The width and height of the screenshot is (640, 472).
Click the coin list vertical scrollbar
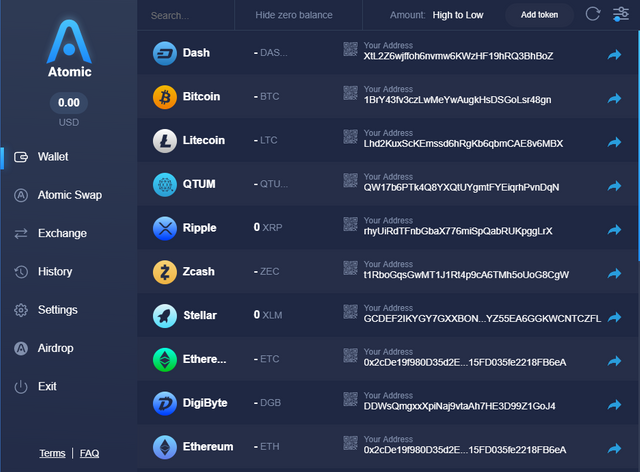(x=638, y=146)
